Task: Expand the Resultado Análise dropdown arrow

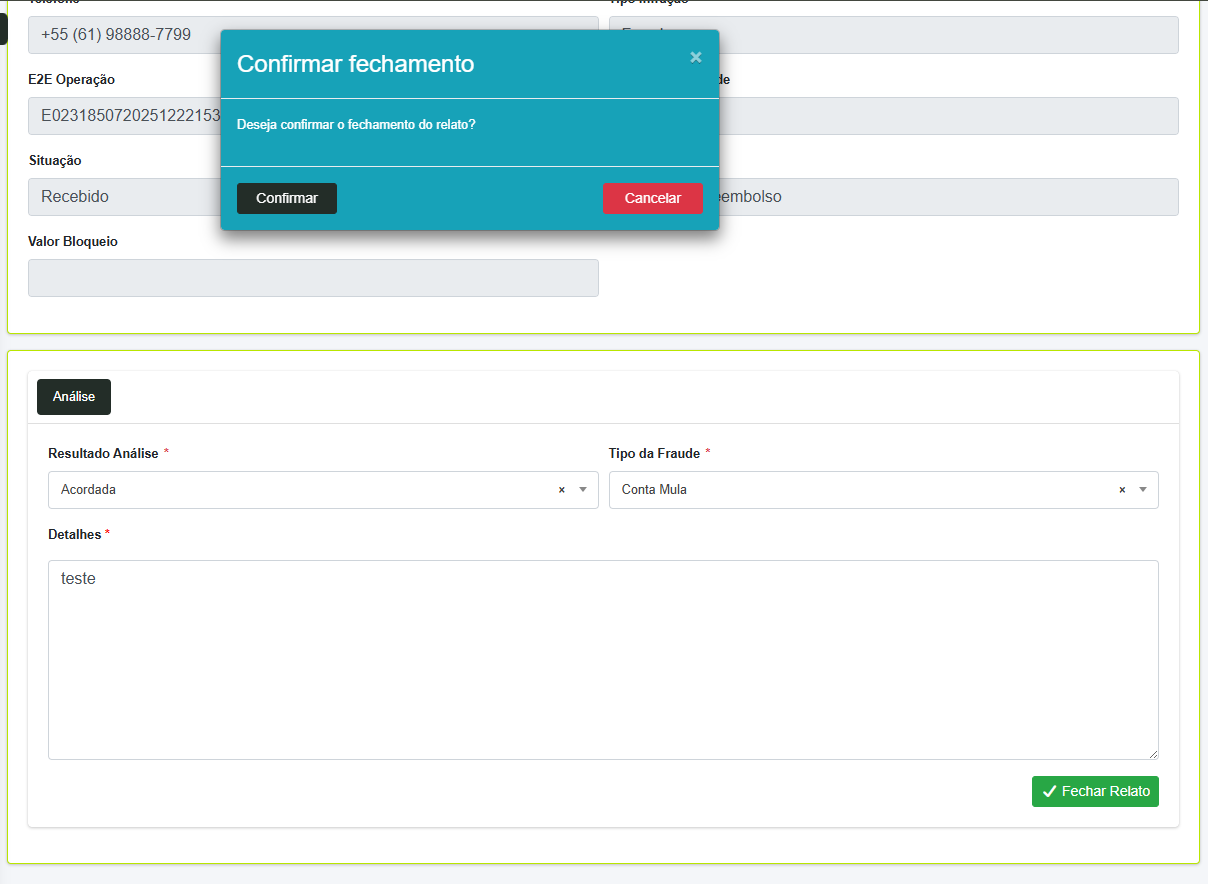Action: [583, 490]
